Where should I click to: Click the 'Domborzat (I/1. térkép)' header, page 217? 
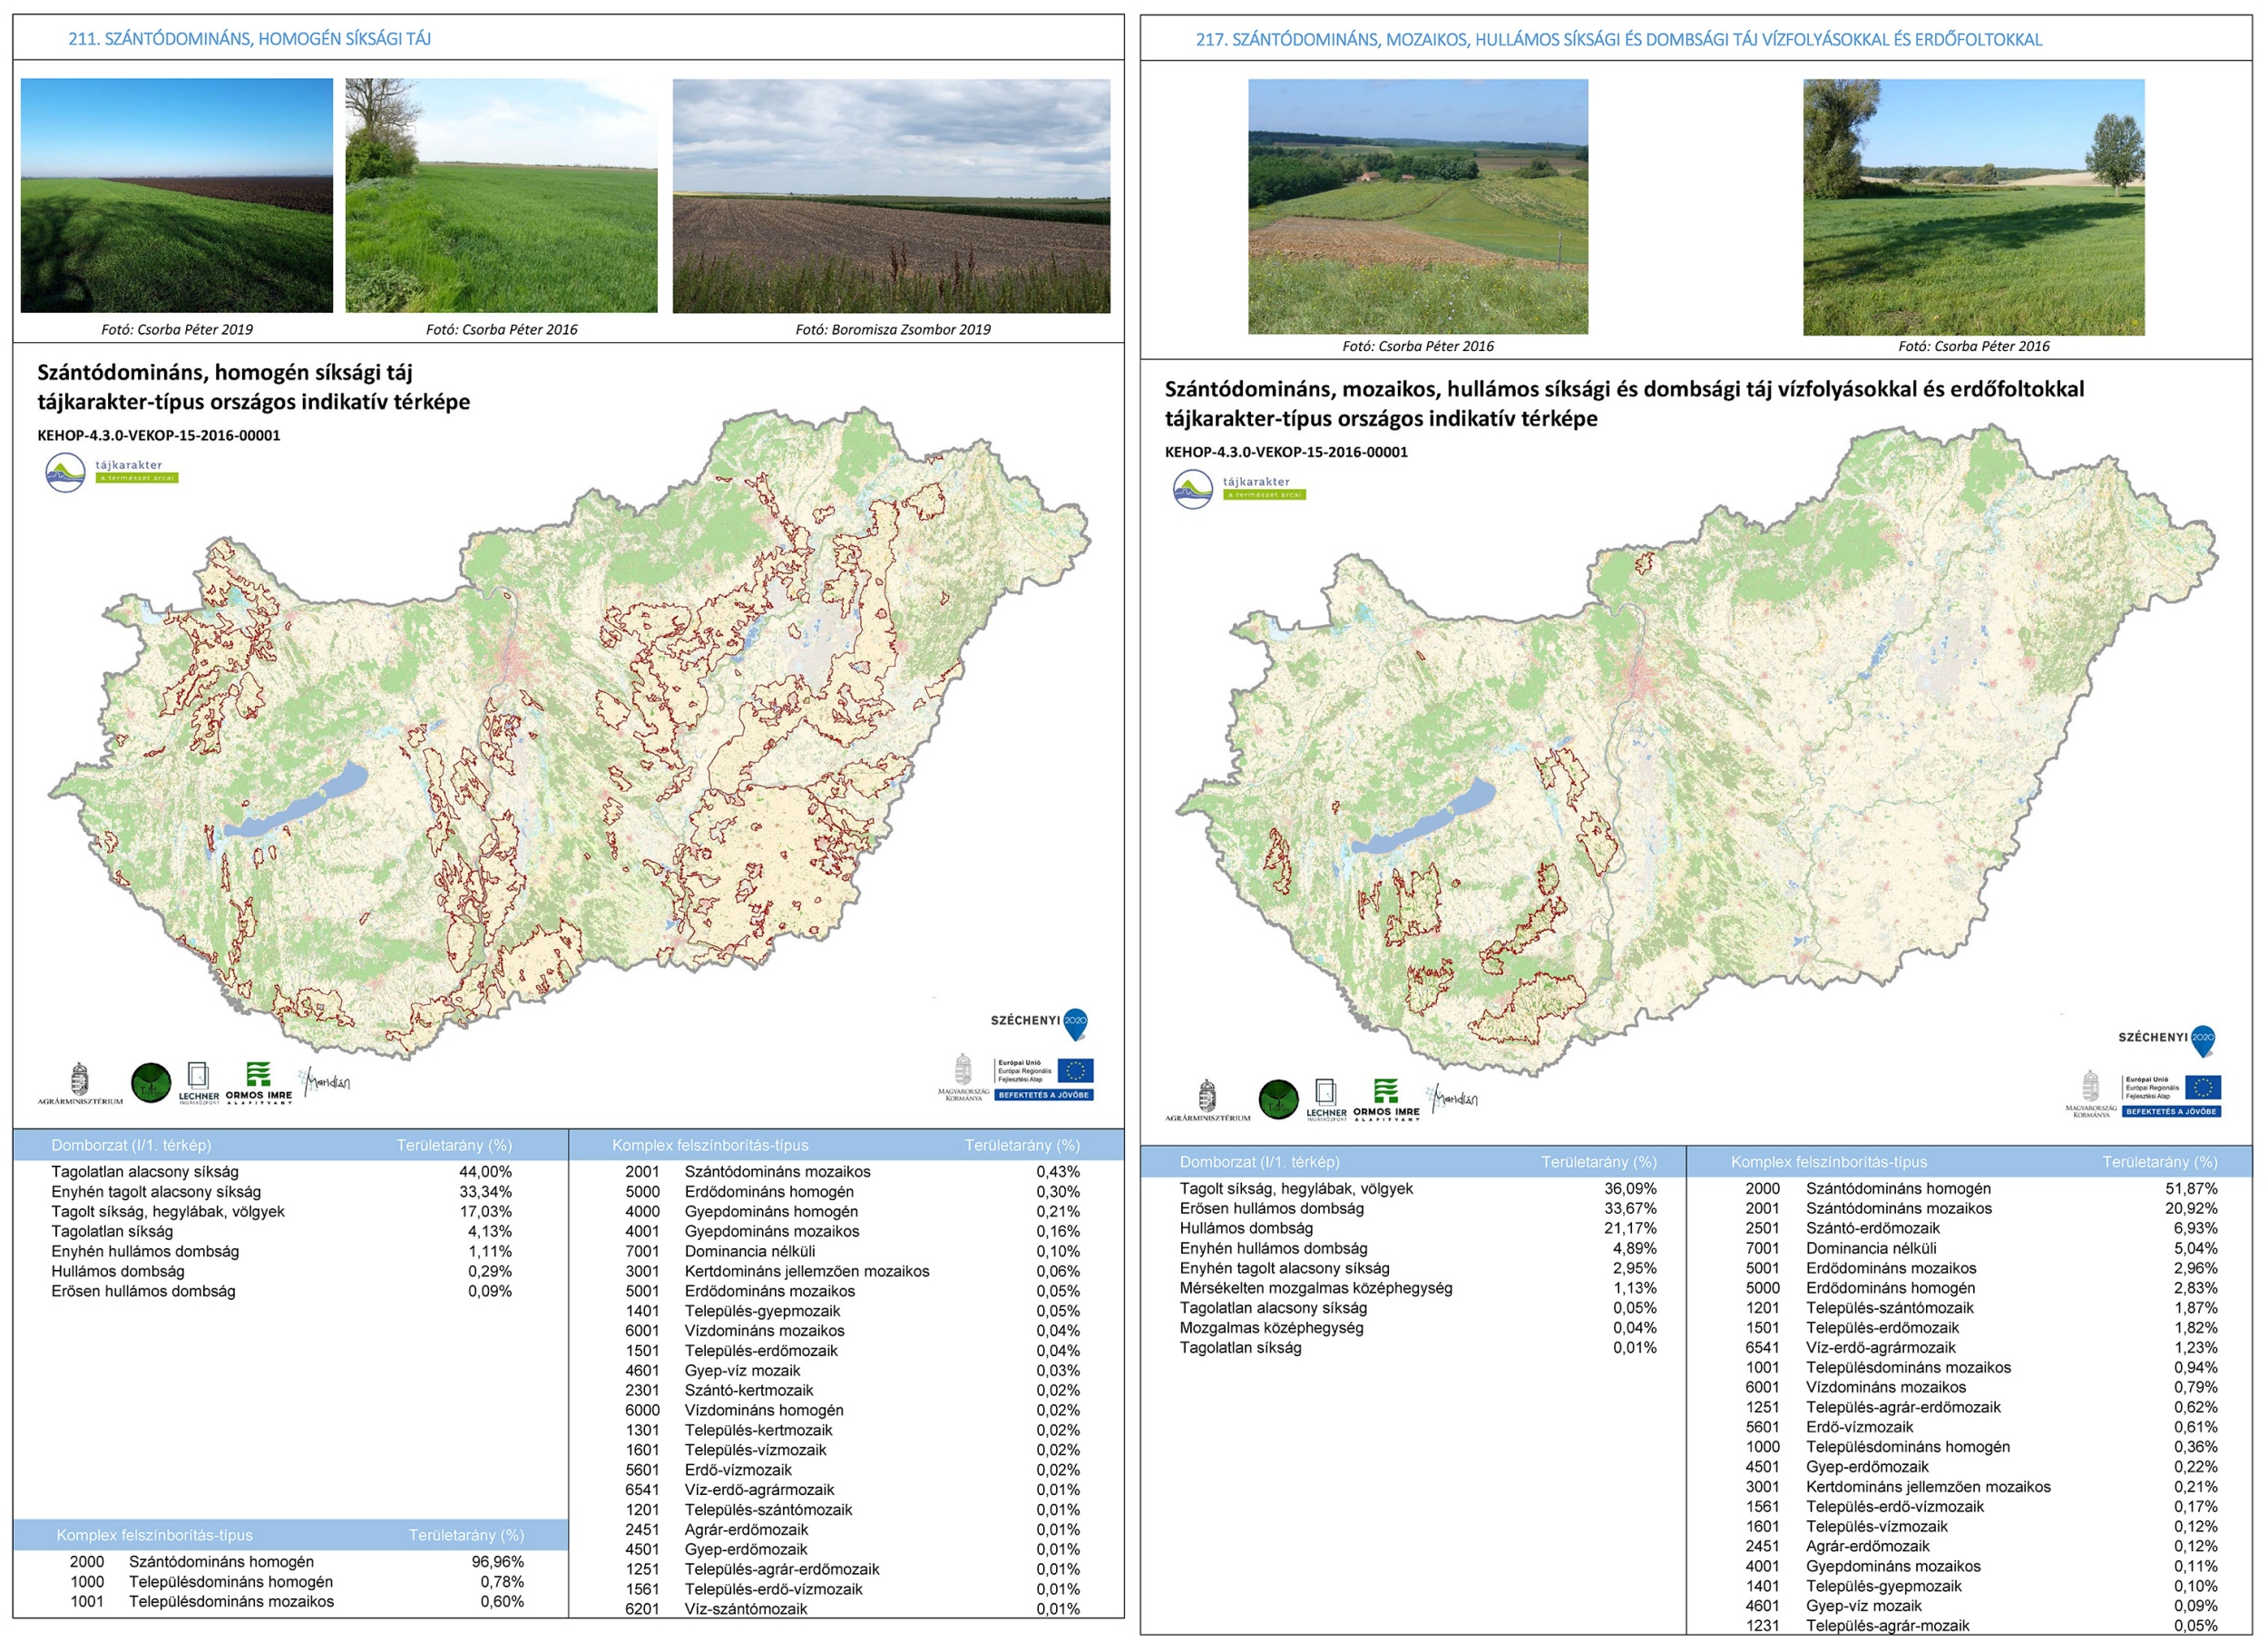[x=1259, y=1162]
